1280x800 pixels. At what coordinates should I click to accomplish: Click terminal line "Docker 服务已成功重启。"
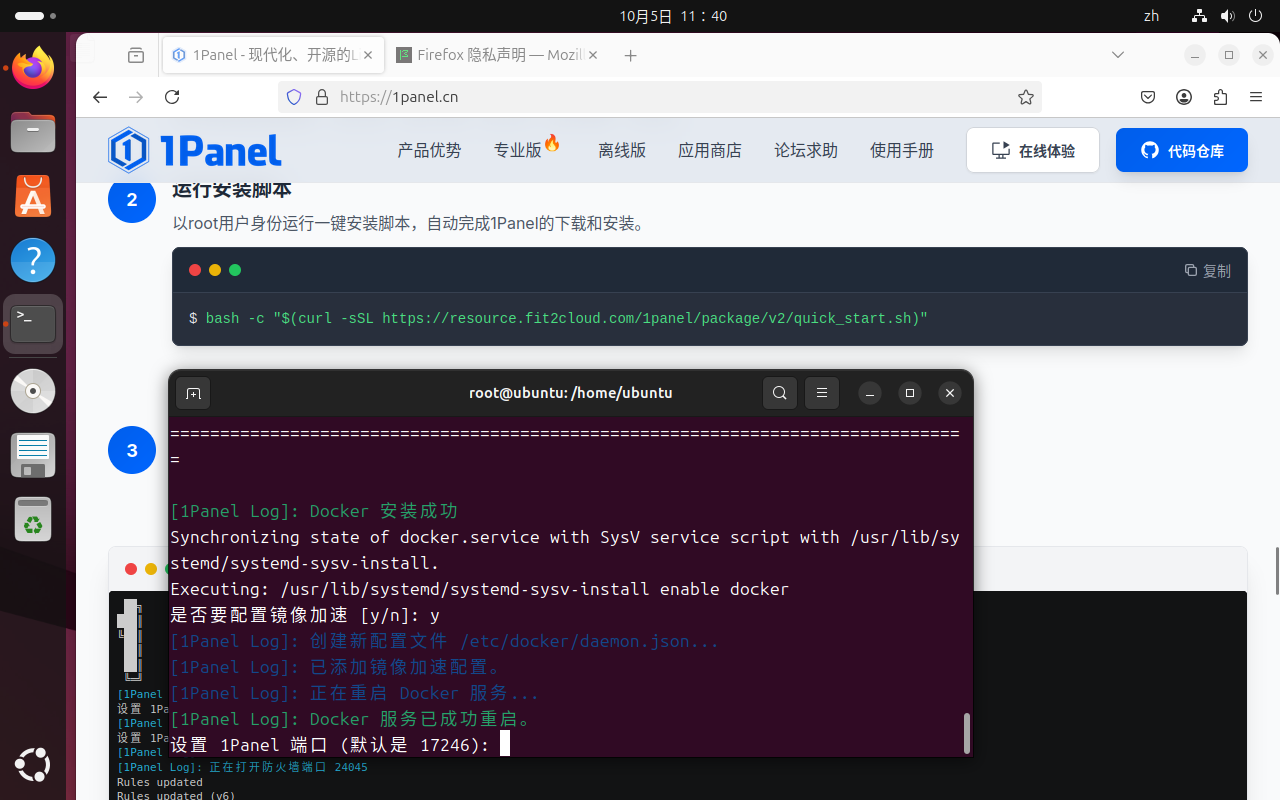pyautogui.click(x=350, y=719)
